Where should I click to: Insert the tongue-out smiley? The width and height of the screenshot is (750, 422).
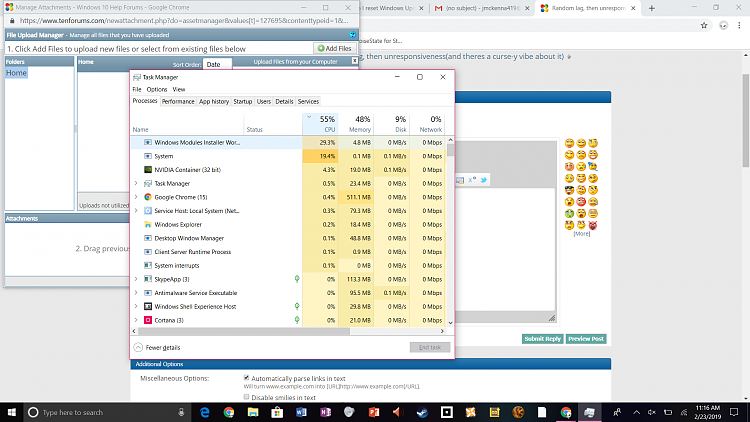pyautogui.click(x=569, y=143)
